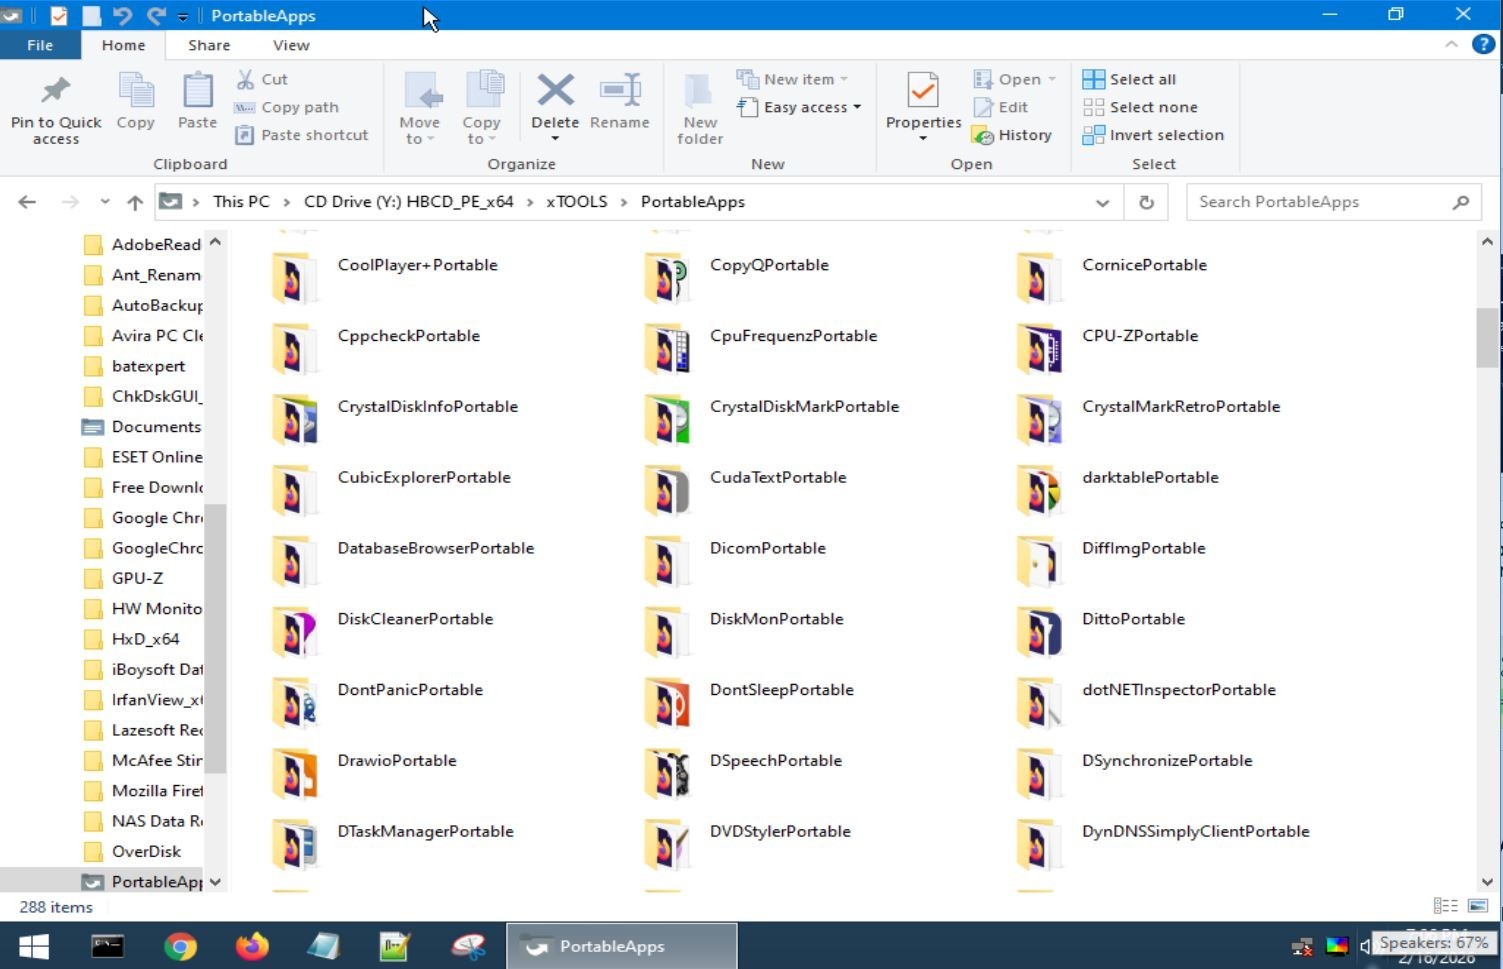Click Invert selection in the ribbon
This screenshot has width=1503, height=969.
point(1153,135)
